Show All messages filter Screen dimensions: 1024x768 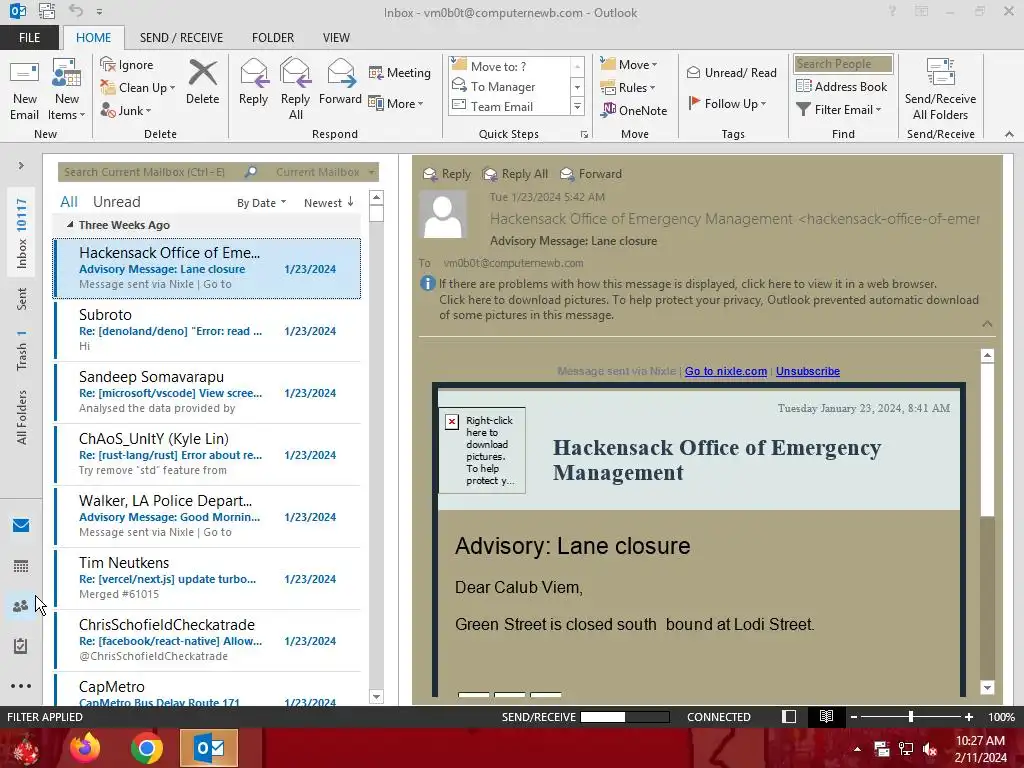(69, 202)
